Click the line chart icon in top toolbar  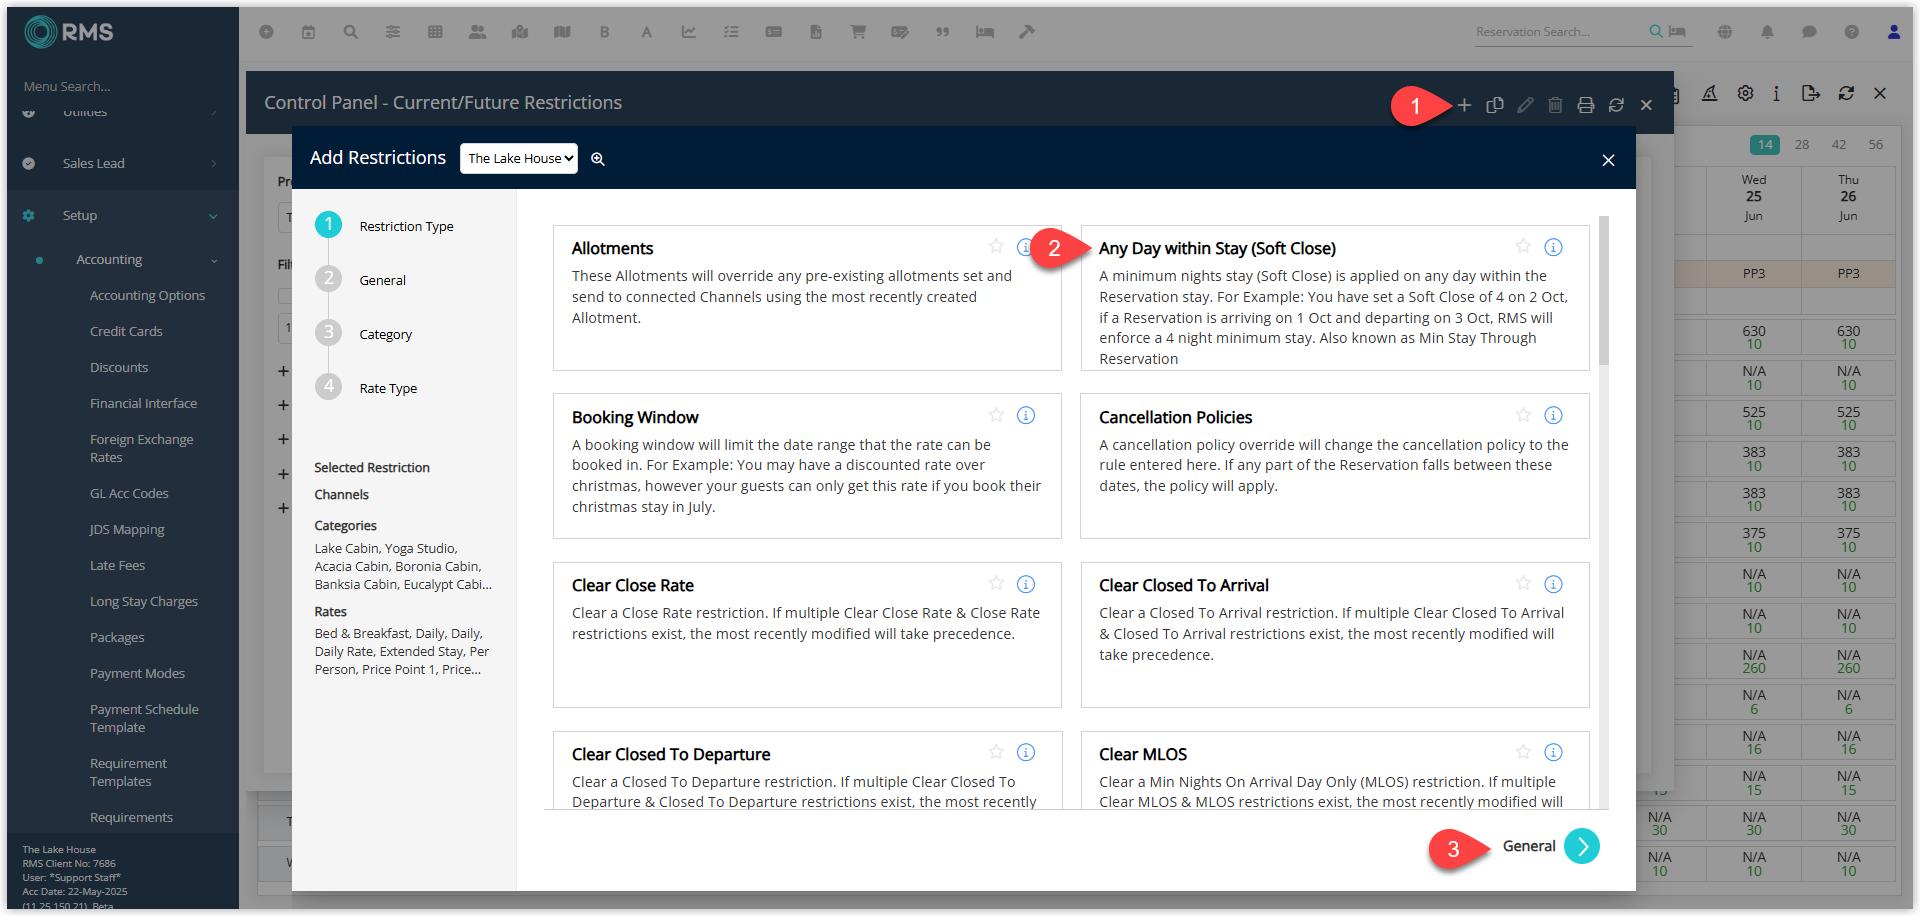pyautogui.click(x=689, y=32)
